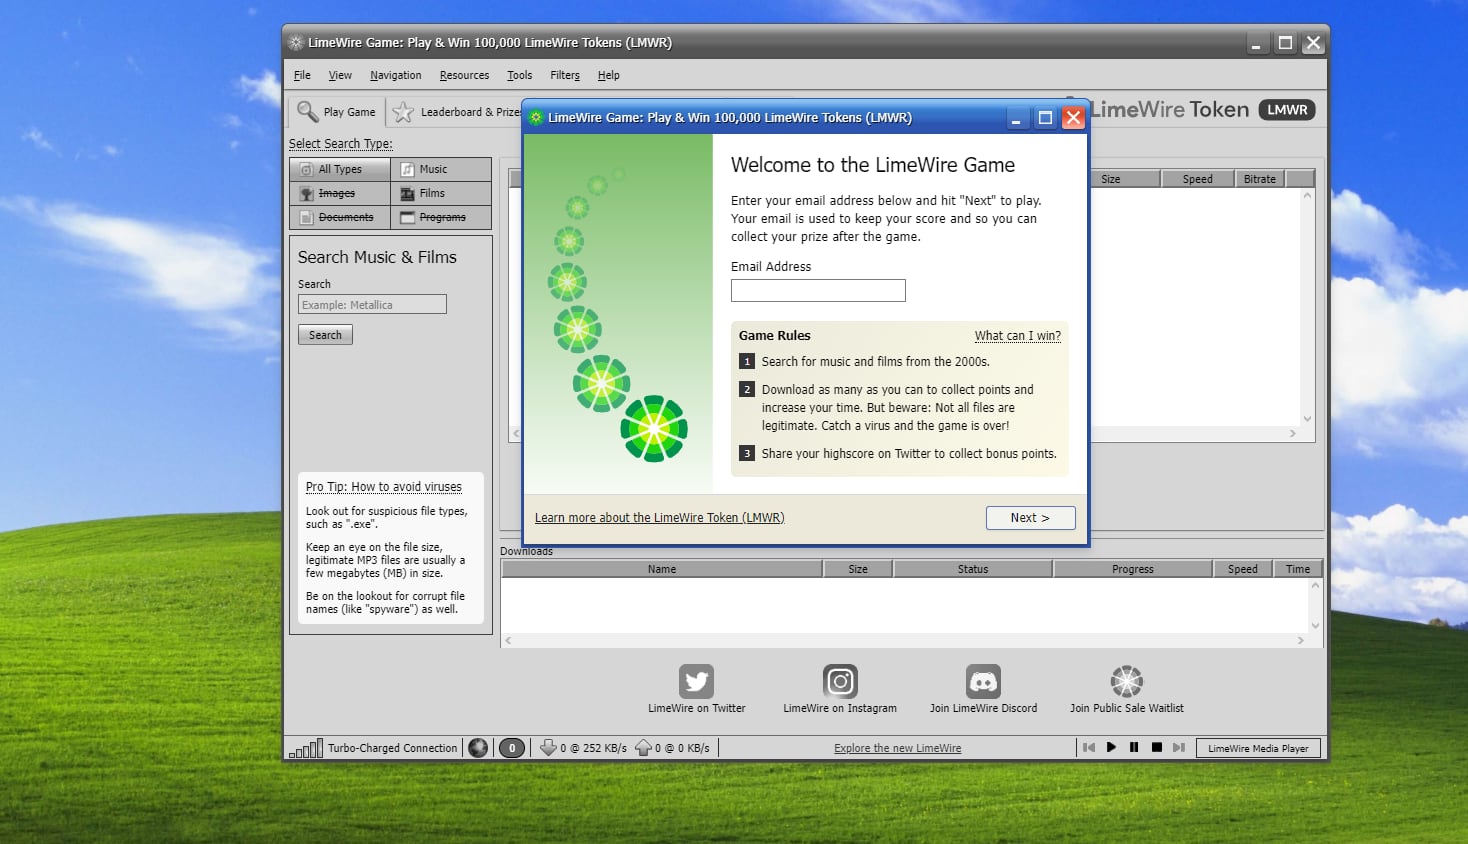Screen dimensions: 1468x844
Task: Open the Tools menu
Action: click(x=519, y=75)
